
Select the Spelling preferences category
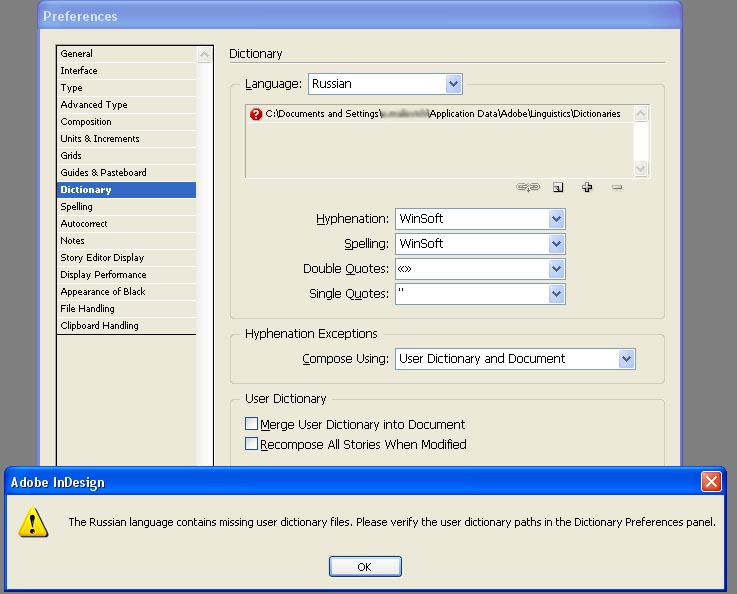point(77,207)
